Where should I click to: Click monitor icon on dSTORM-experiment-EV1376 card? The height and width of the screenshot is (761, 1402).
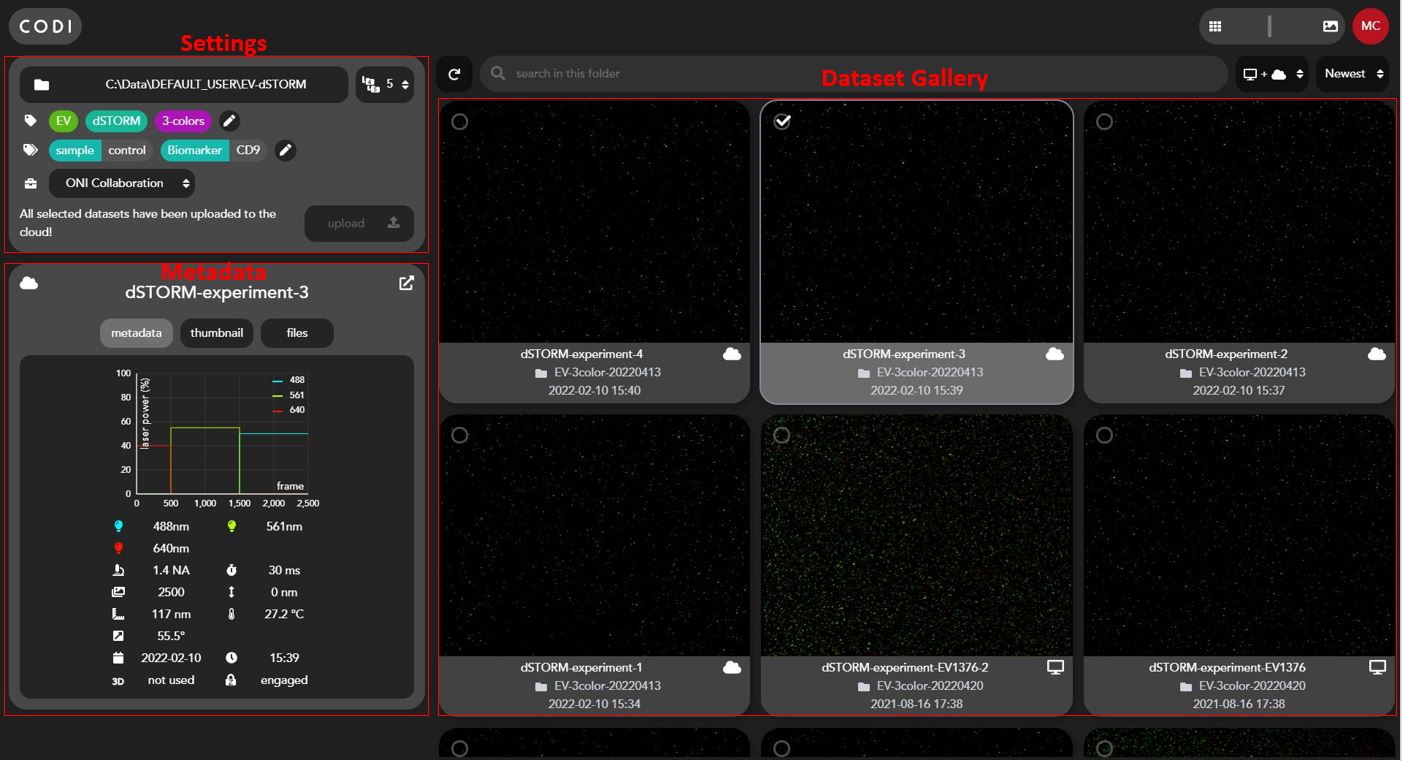1377,667
